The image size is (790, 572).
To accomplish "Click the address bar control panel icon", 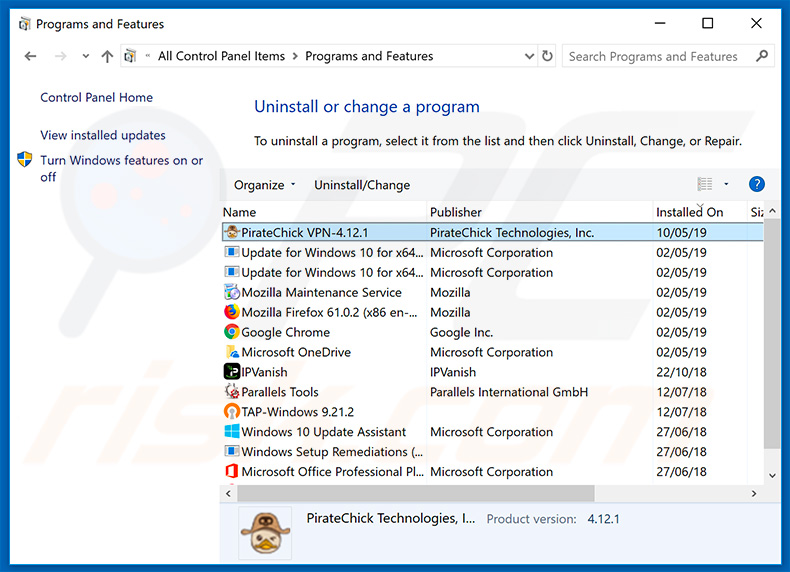I will click(130, 56).
